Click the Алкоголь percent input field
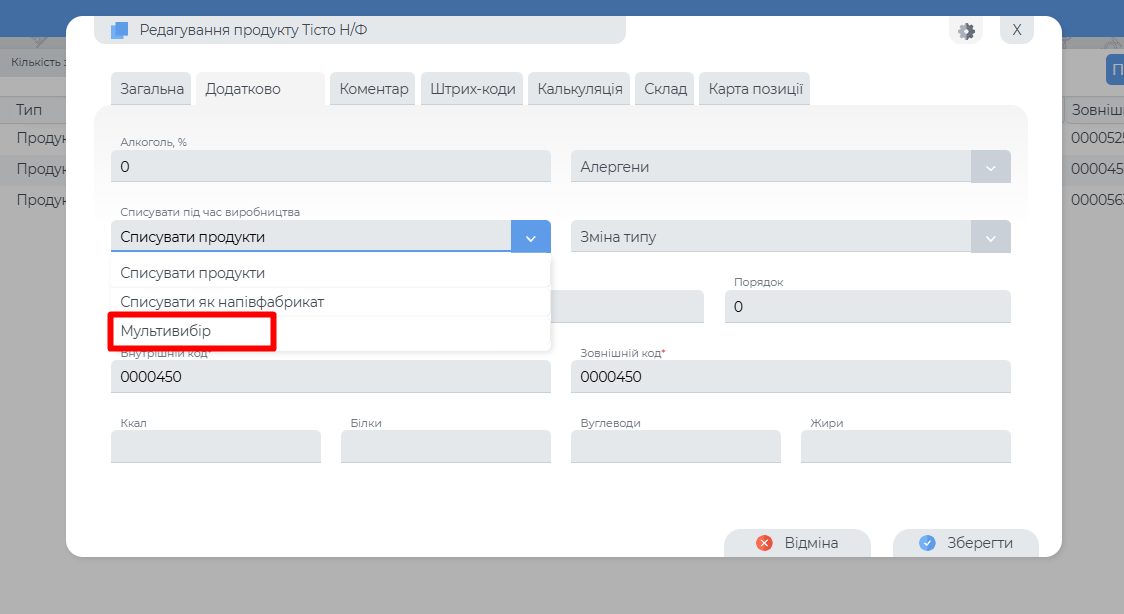 click(330, 167)
